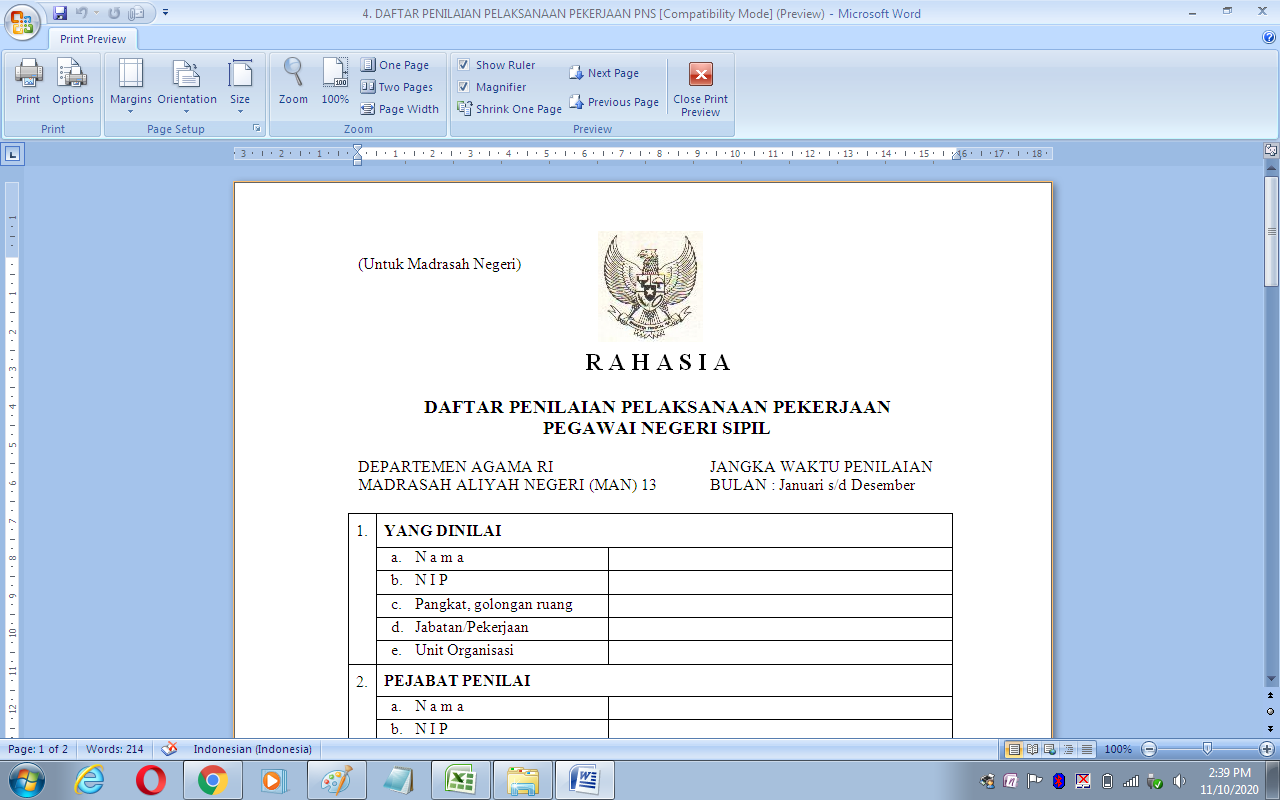The image size is (1280, 800).
Task: Toggle Show Ruler off
Action: pyautogui.click(x=464, y=64)
